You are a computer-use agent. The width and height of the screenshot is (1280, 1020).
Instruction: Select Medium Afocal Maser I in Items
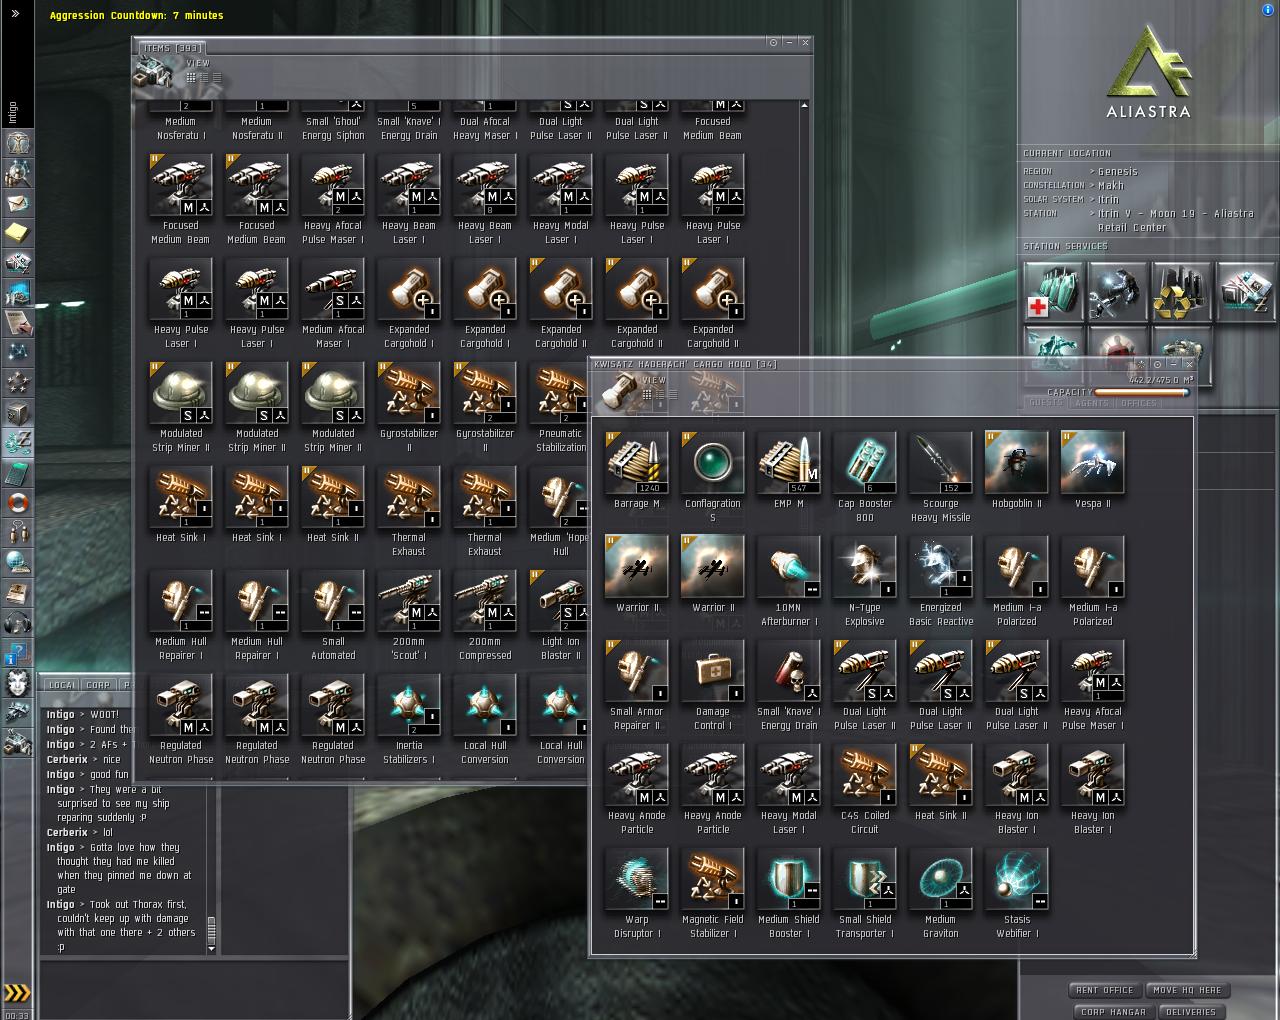click(333, 303)
